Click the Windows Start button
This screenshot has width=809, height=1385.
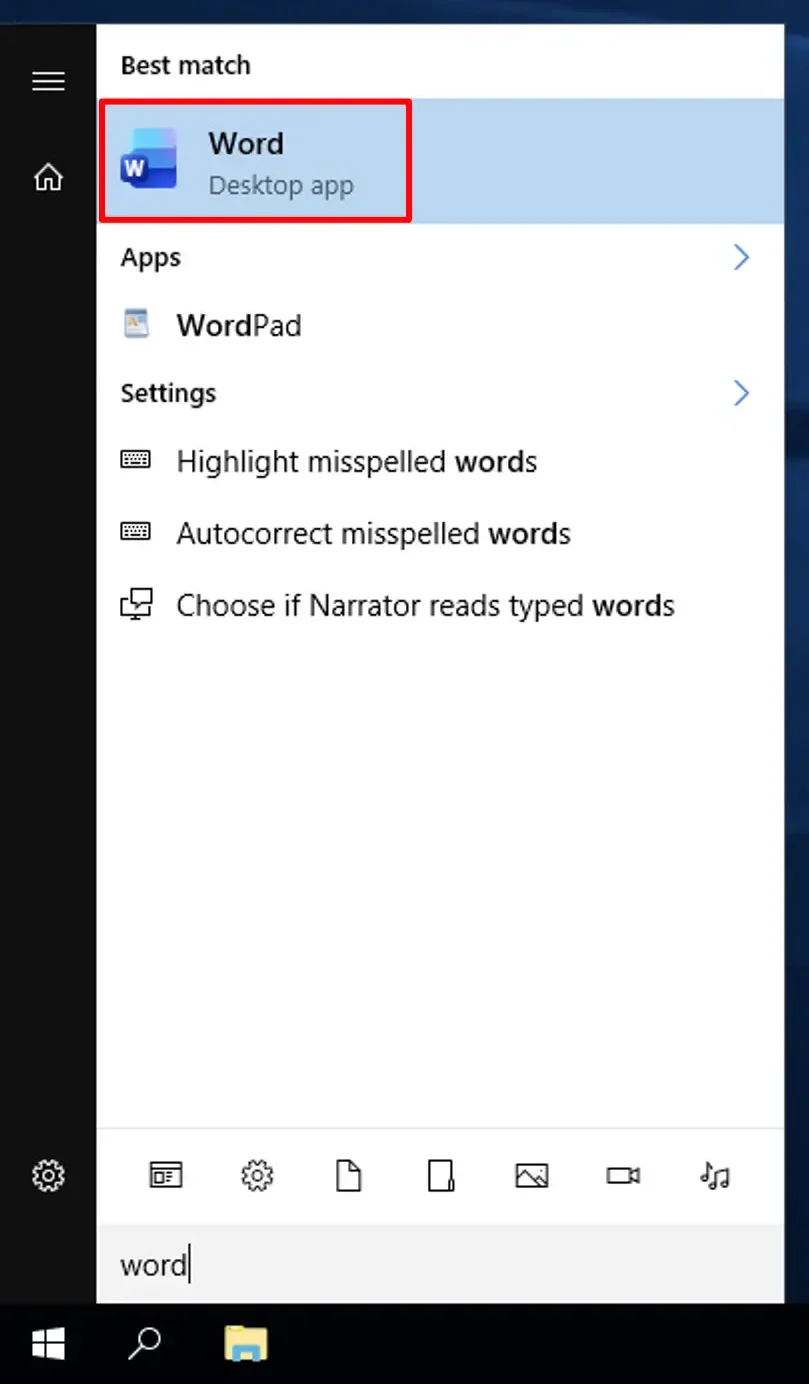tap(48, 1344)
